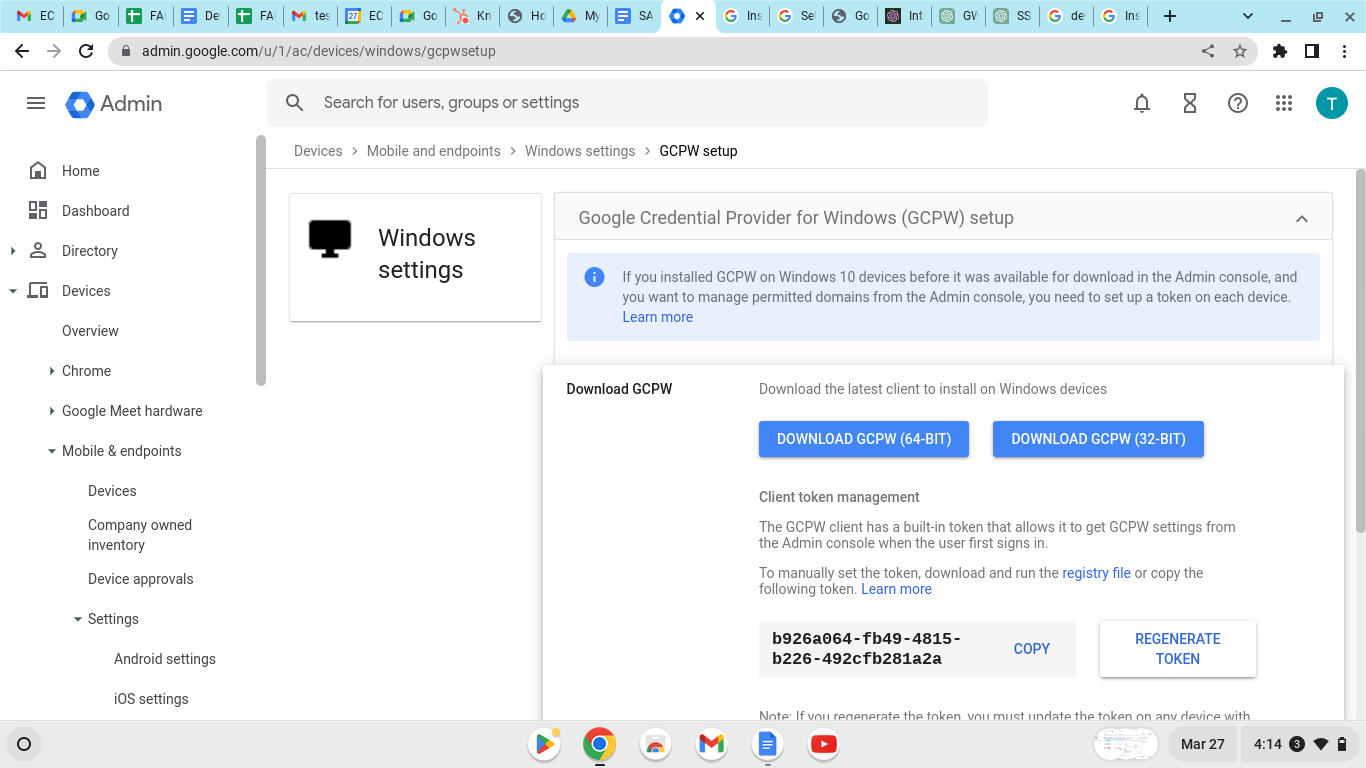Expand Google Meet hardware arrow
Image resolution: width=1366 pixels, height=768 pixels.
(x=52, y=411)
